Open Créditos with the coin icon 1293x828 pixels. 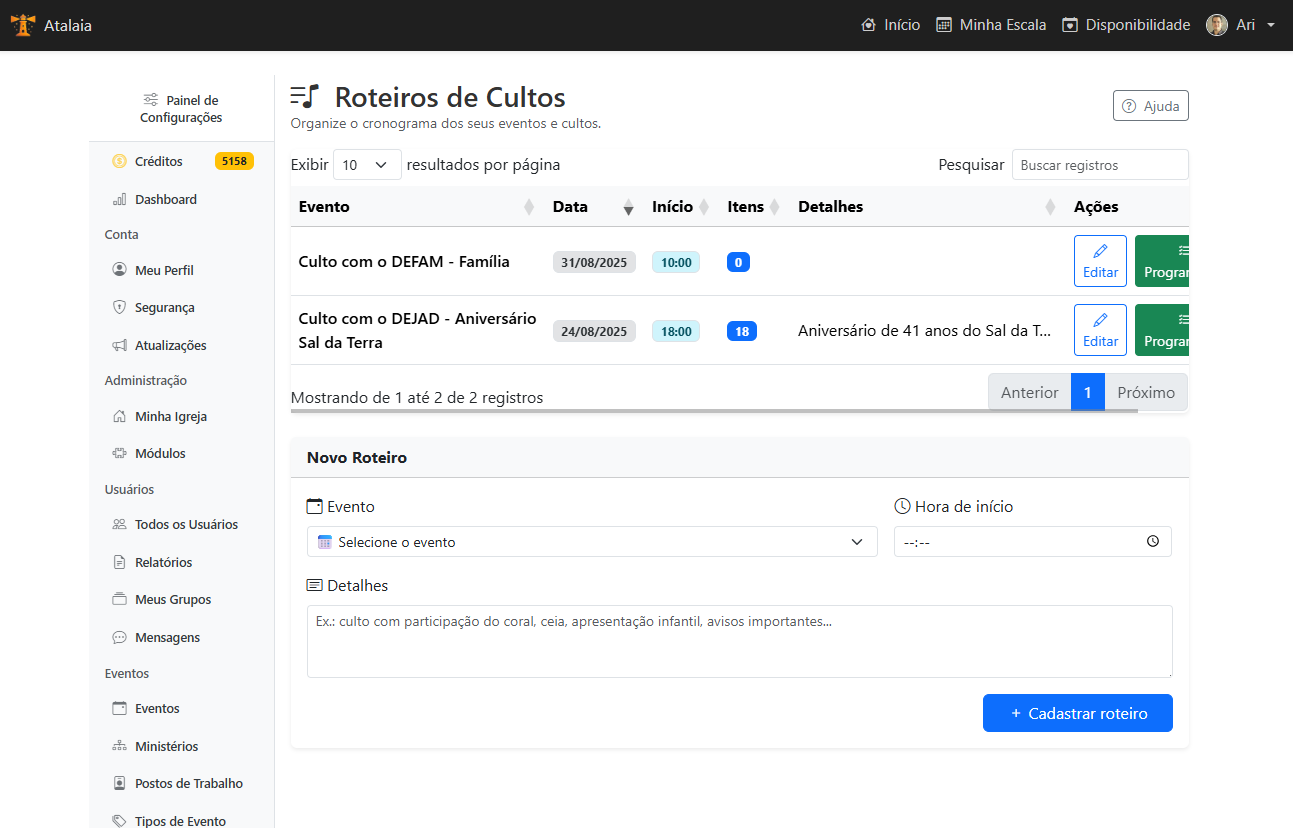pos(158,161)
